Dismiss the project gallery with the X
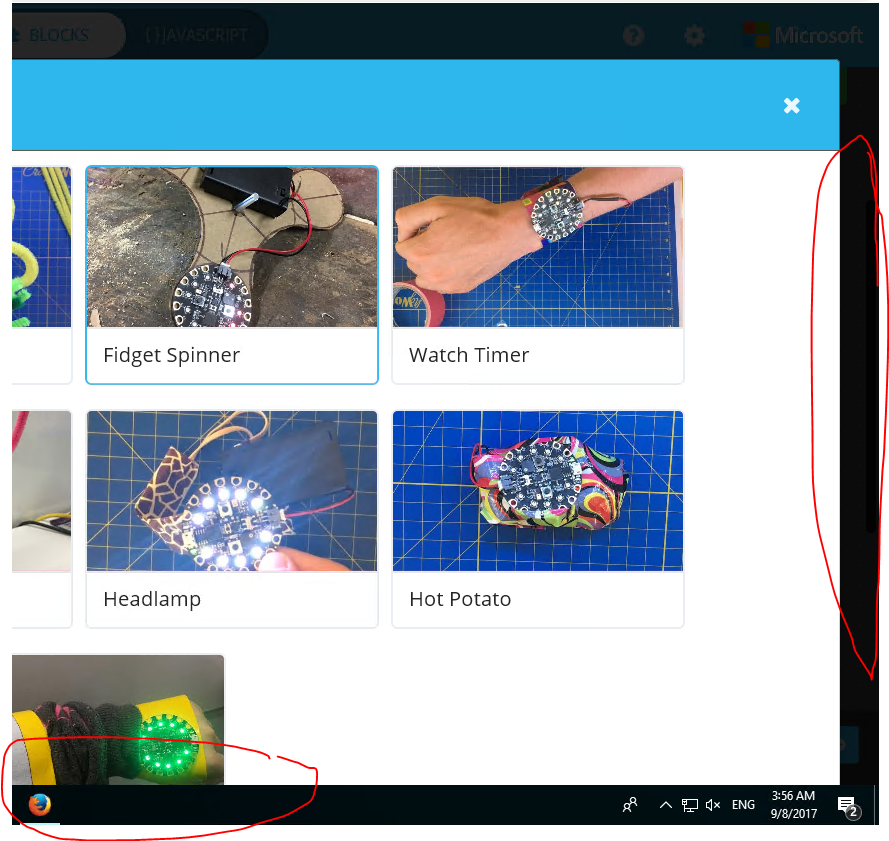 point(791,105)
